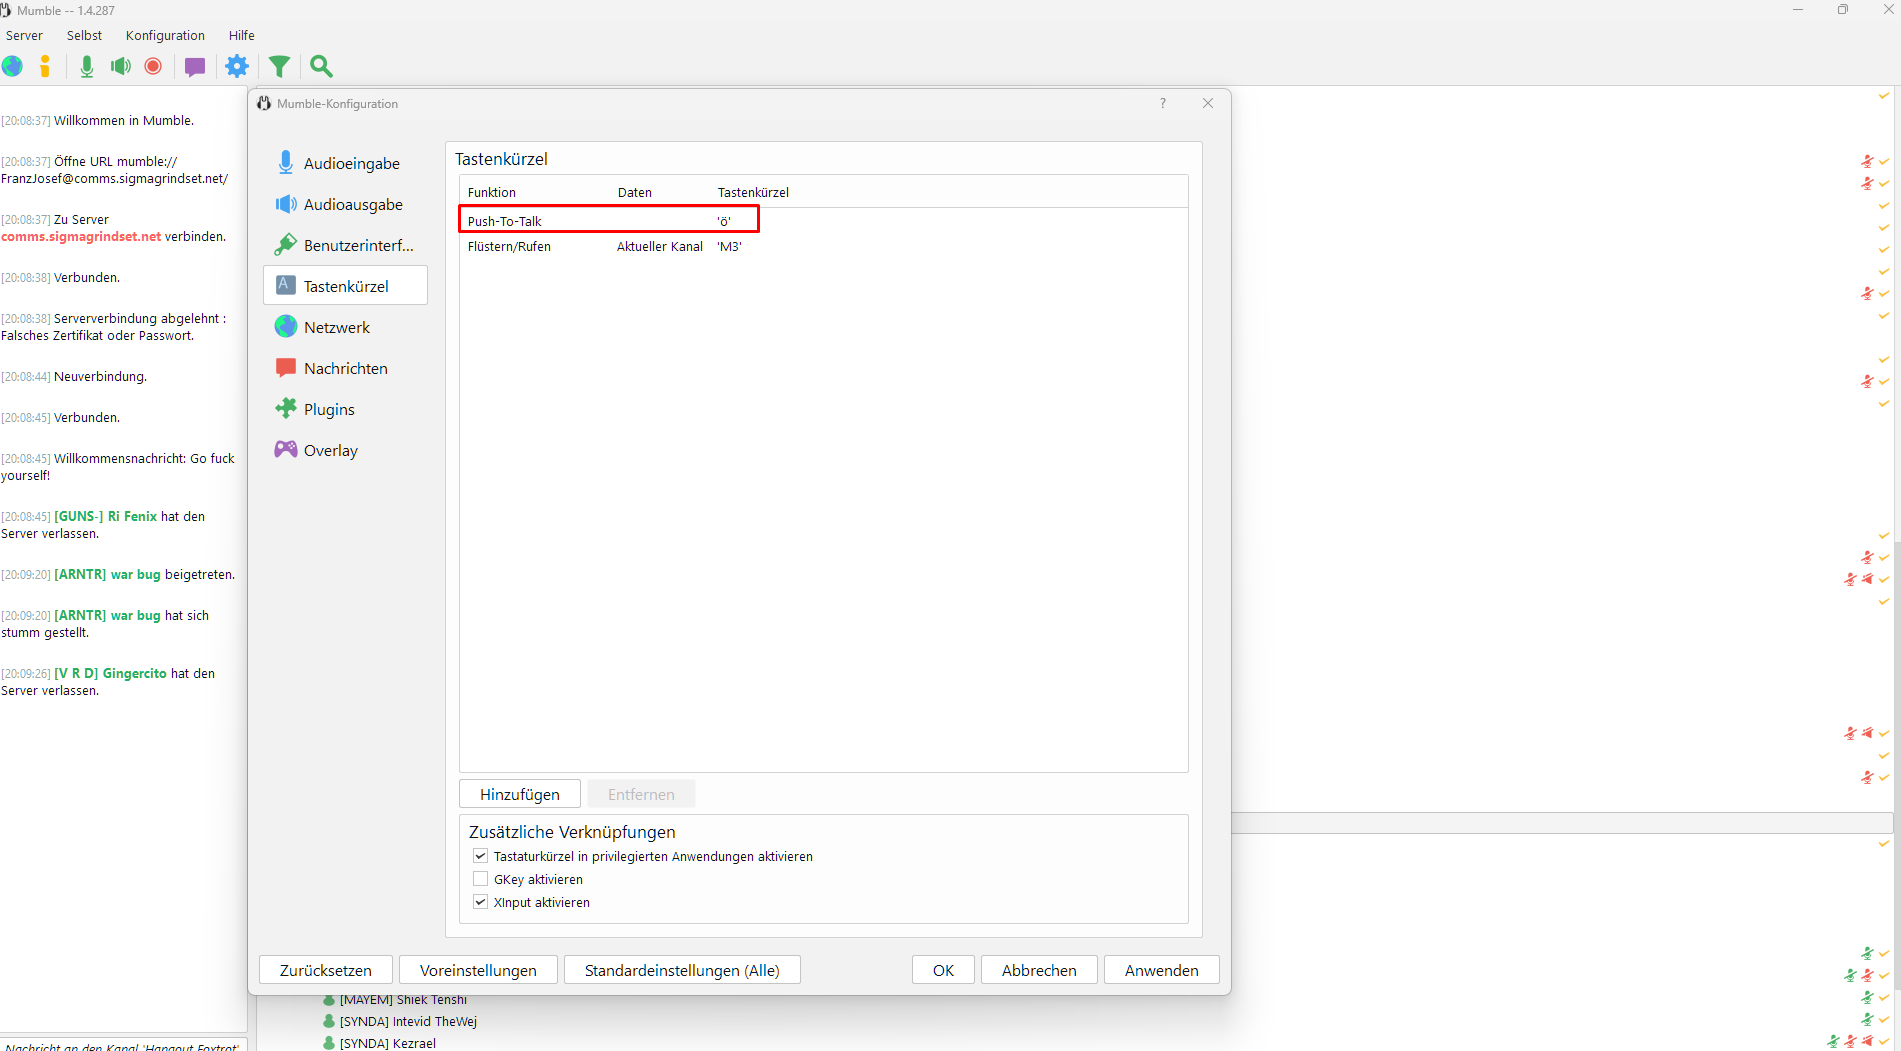Viewport: 1901px width, 1051px height.
Task: Sort by Daten column header
Action: coord(635,192)
